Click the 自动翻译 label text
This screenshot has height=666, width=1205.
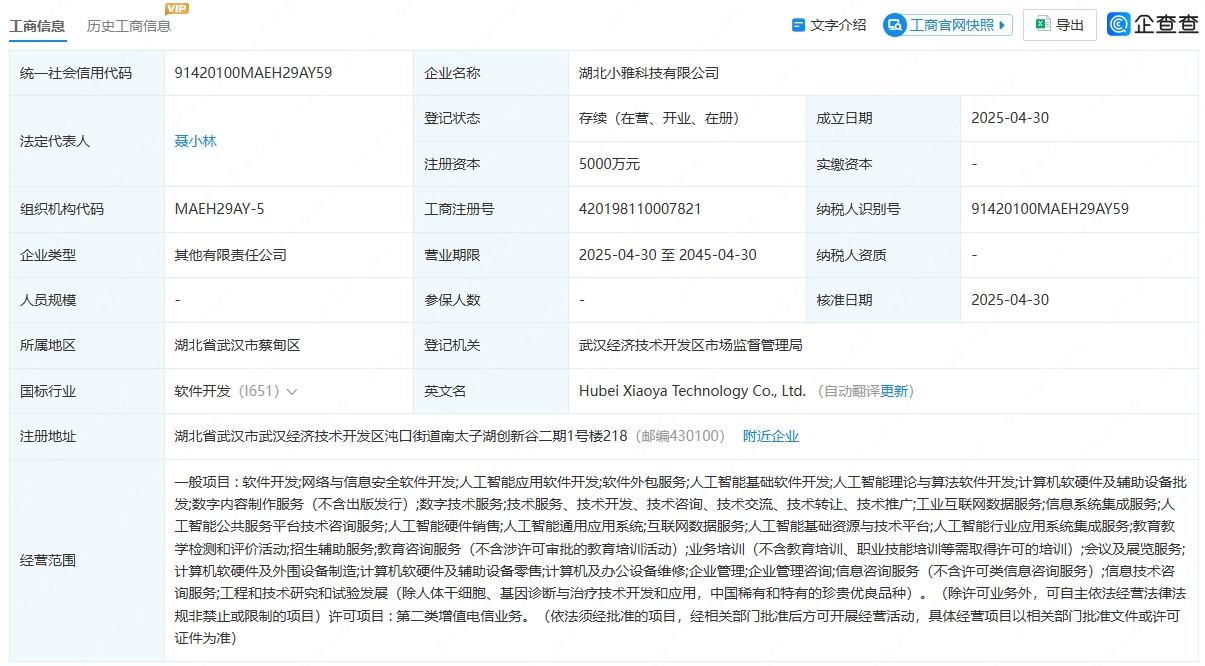point(851,392)
